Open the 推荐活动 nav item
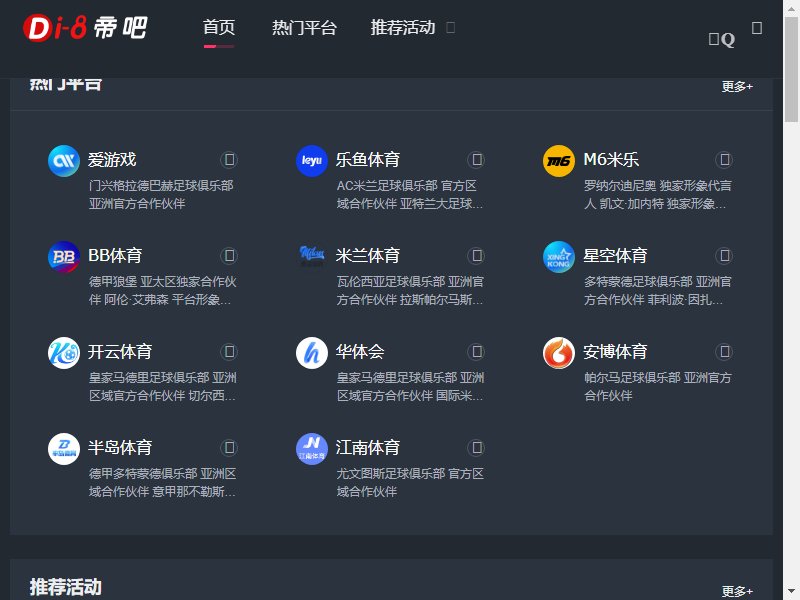This screenshot has height=600, width=800. tap(403, 28)
